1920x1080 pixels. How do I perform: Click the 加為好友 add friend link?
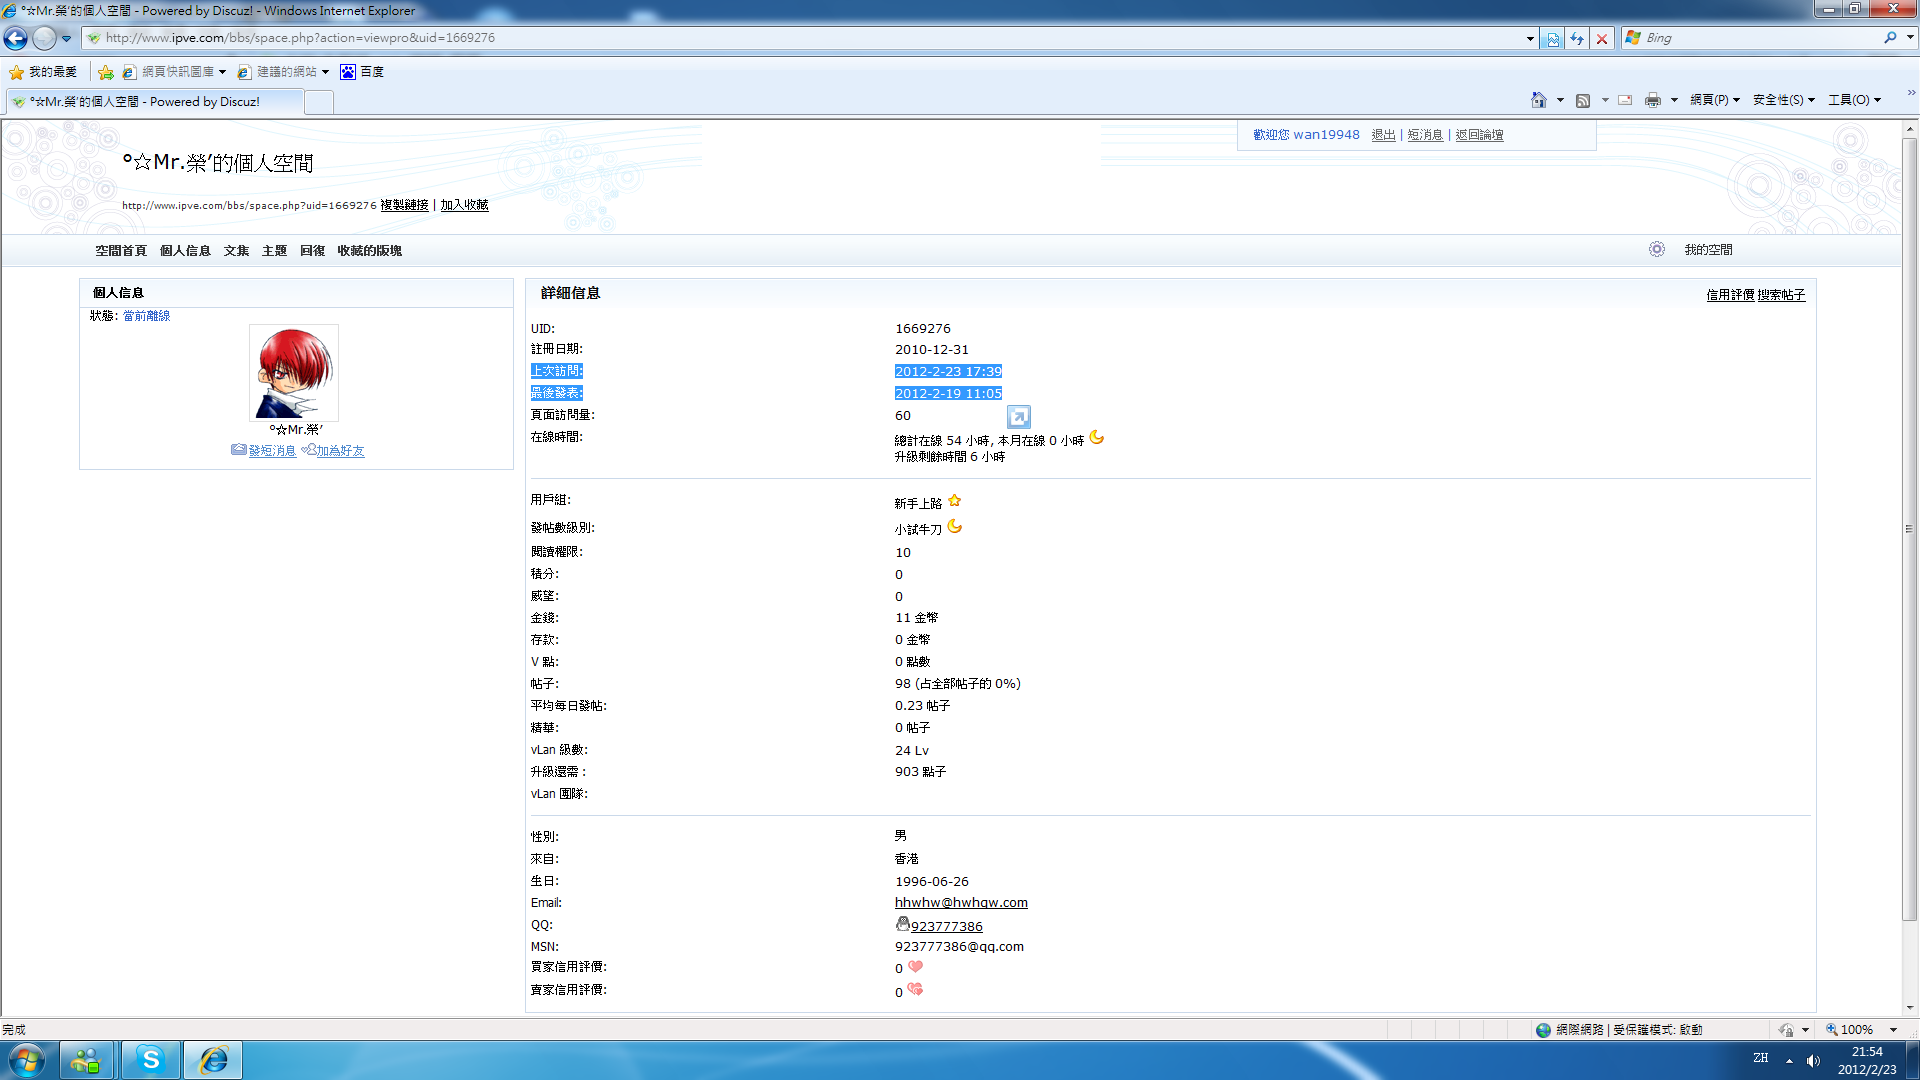point(340,451)
